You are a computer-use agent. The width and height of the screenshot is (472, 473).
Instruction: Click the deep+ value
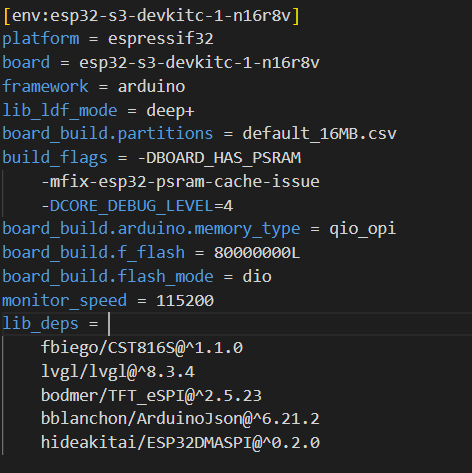(x=170, y=111)
